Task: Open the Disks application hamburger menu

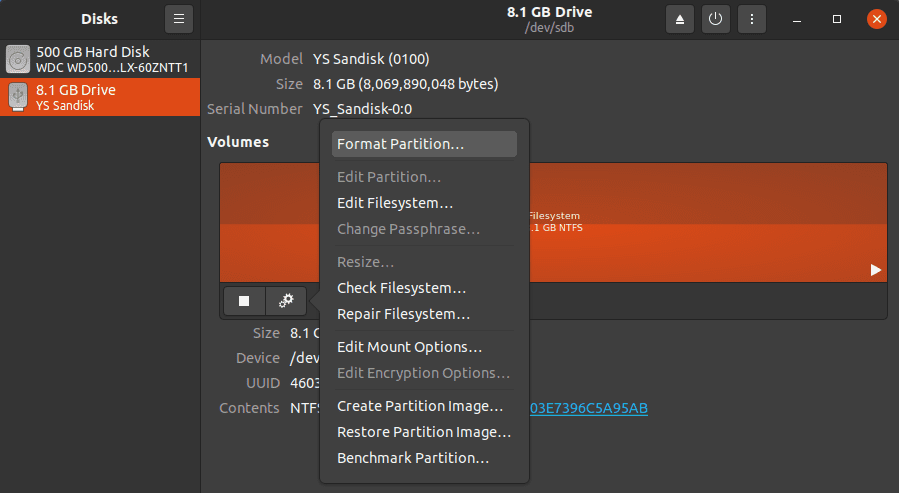Action: [x=179, y=19]
